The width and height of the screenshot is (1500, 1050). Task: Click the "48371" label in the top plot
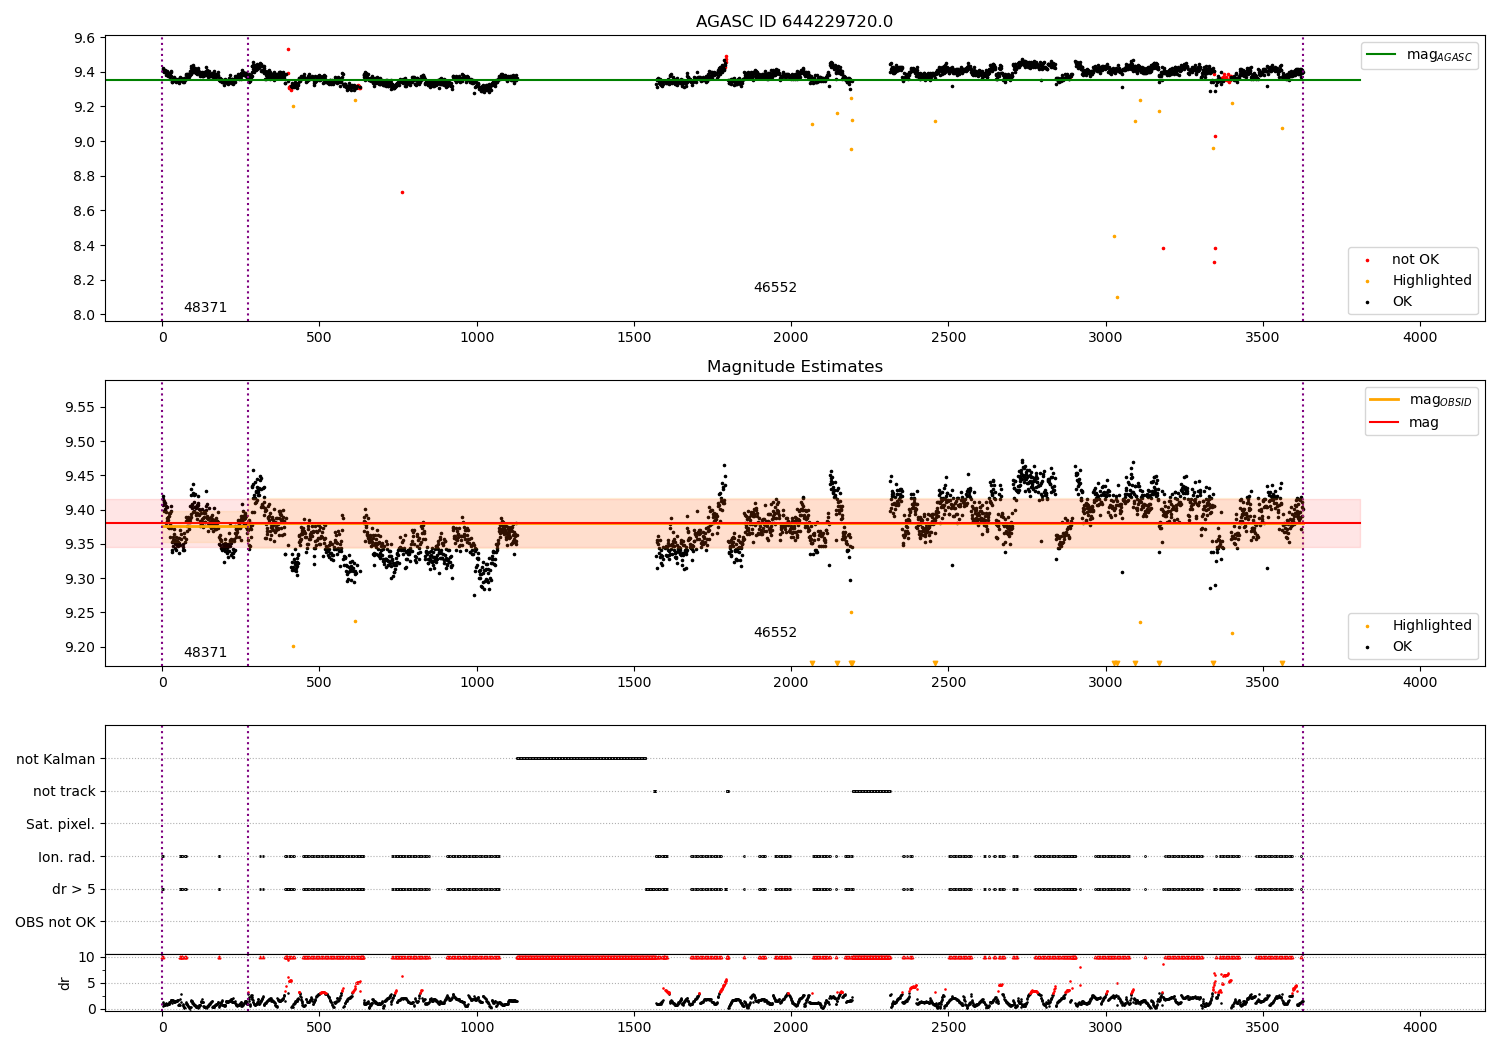click(205, 308)
